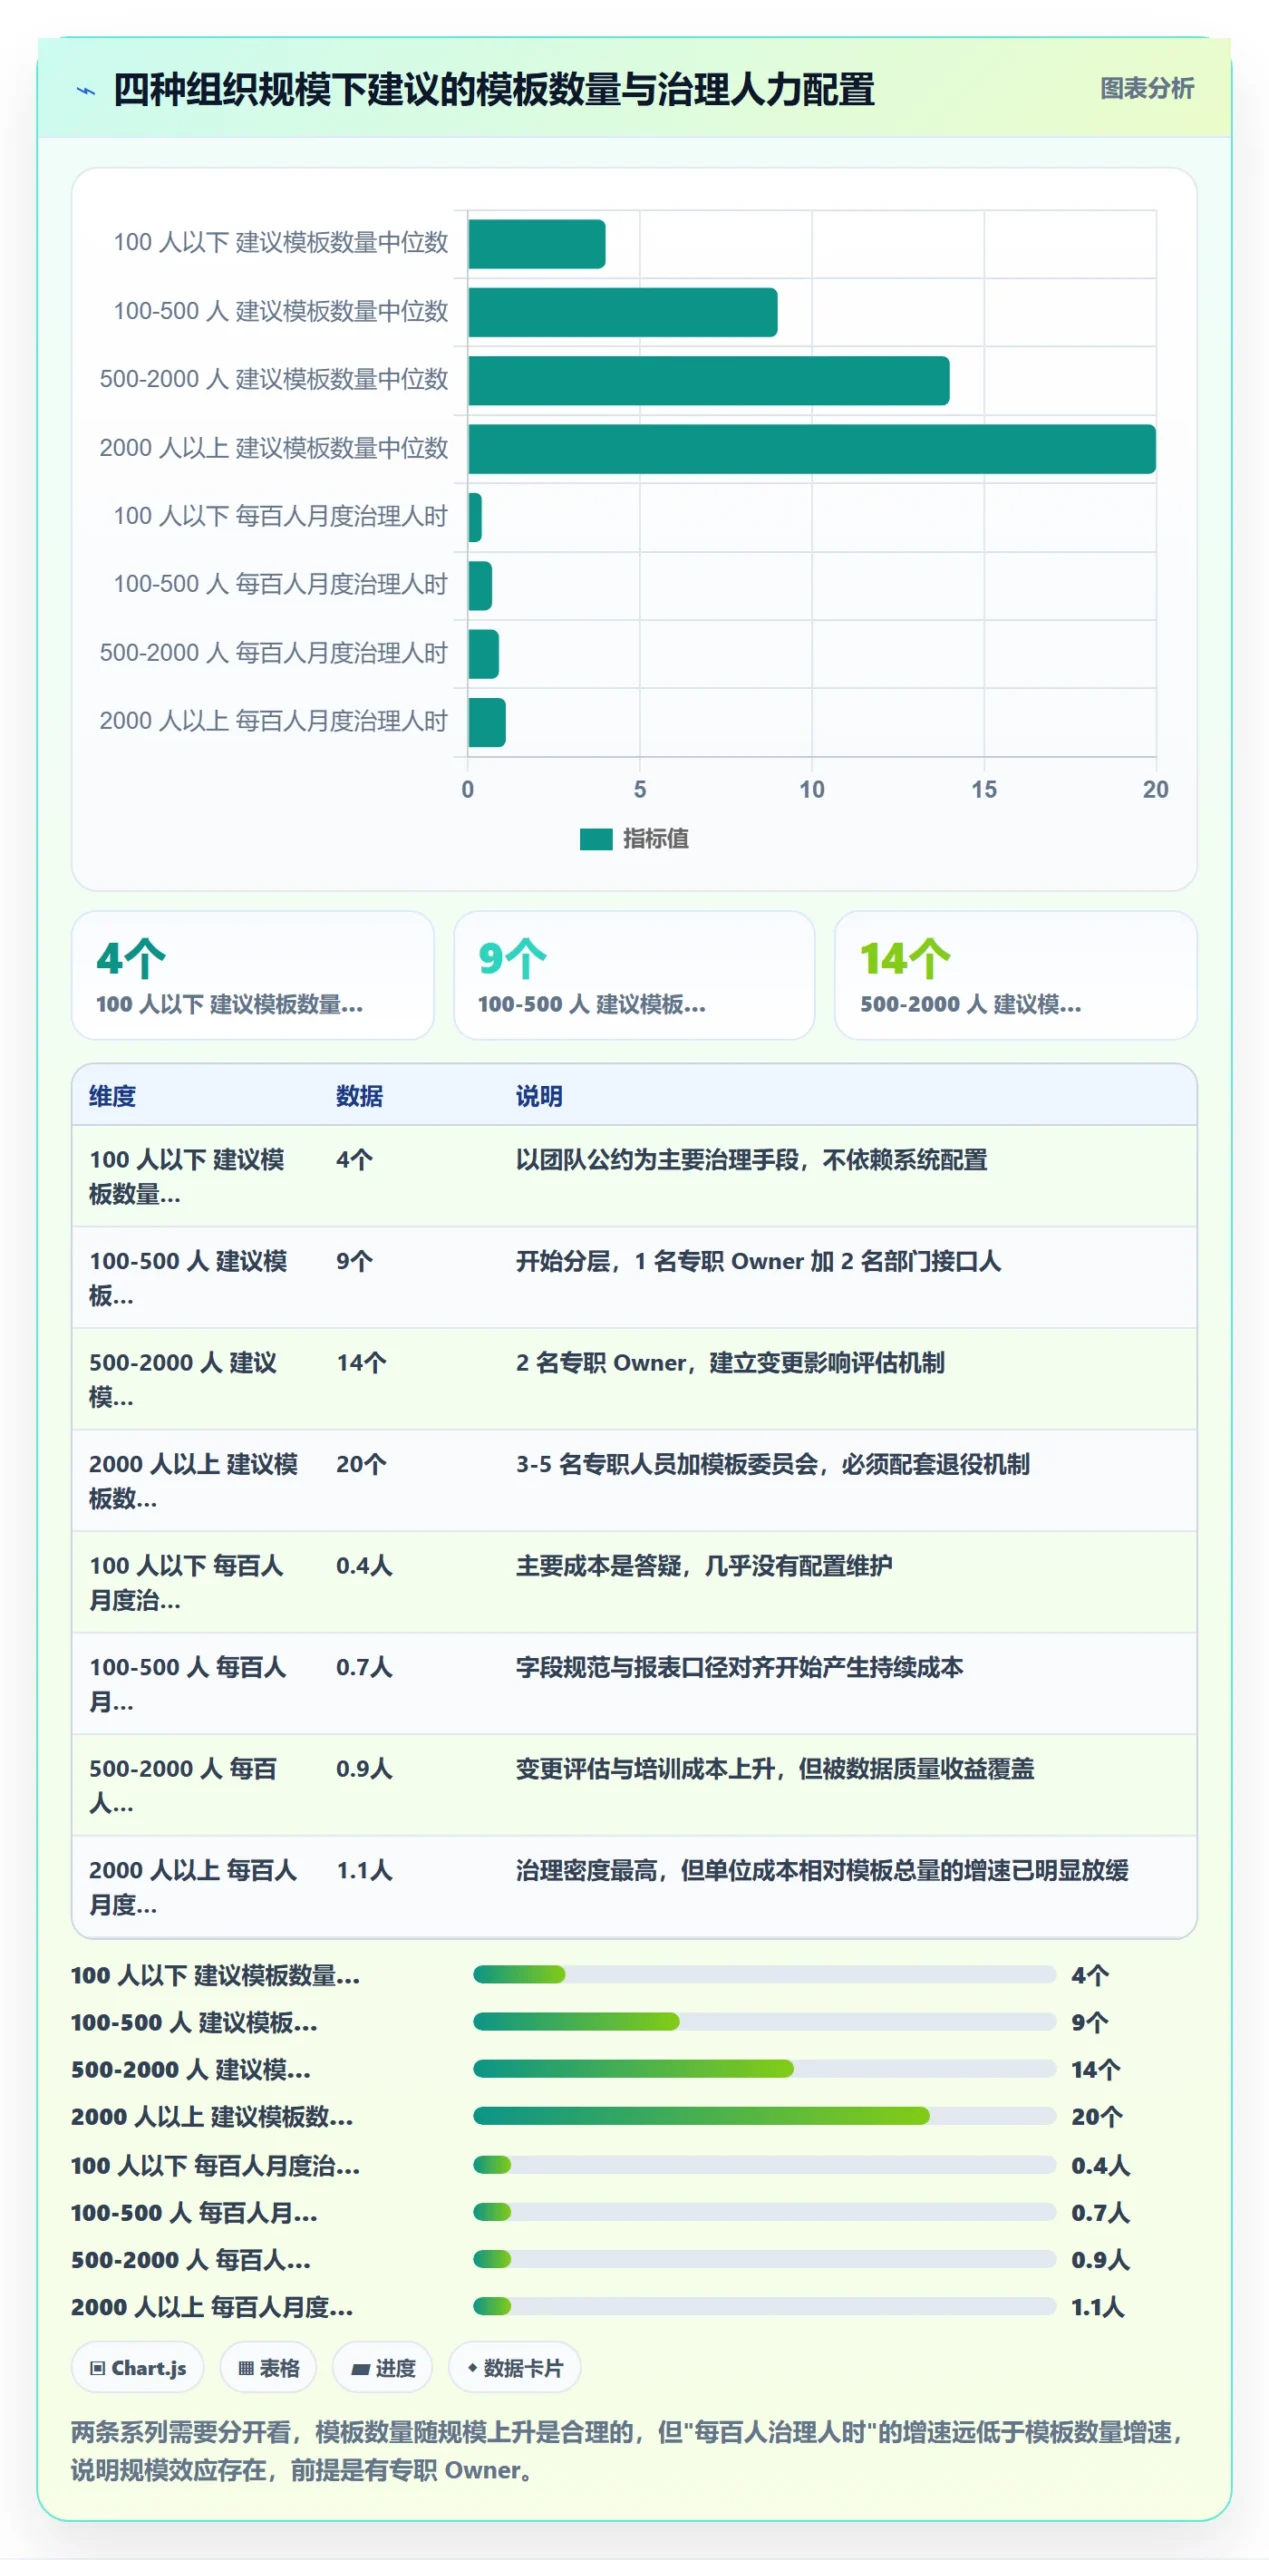The image size is (1269, 2560).
Task: Click the 100-500 人 每百人月度治理人时 axis label
Action: click(x=280, y=584)
